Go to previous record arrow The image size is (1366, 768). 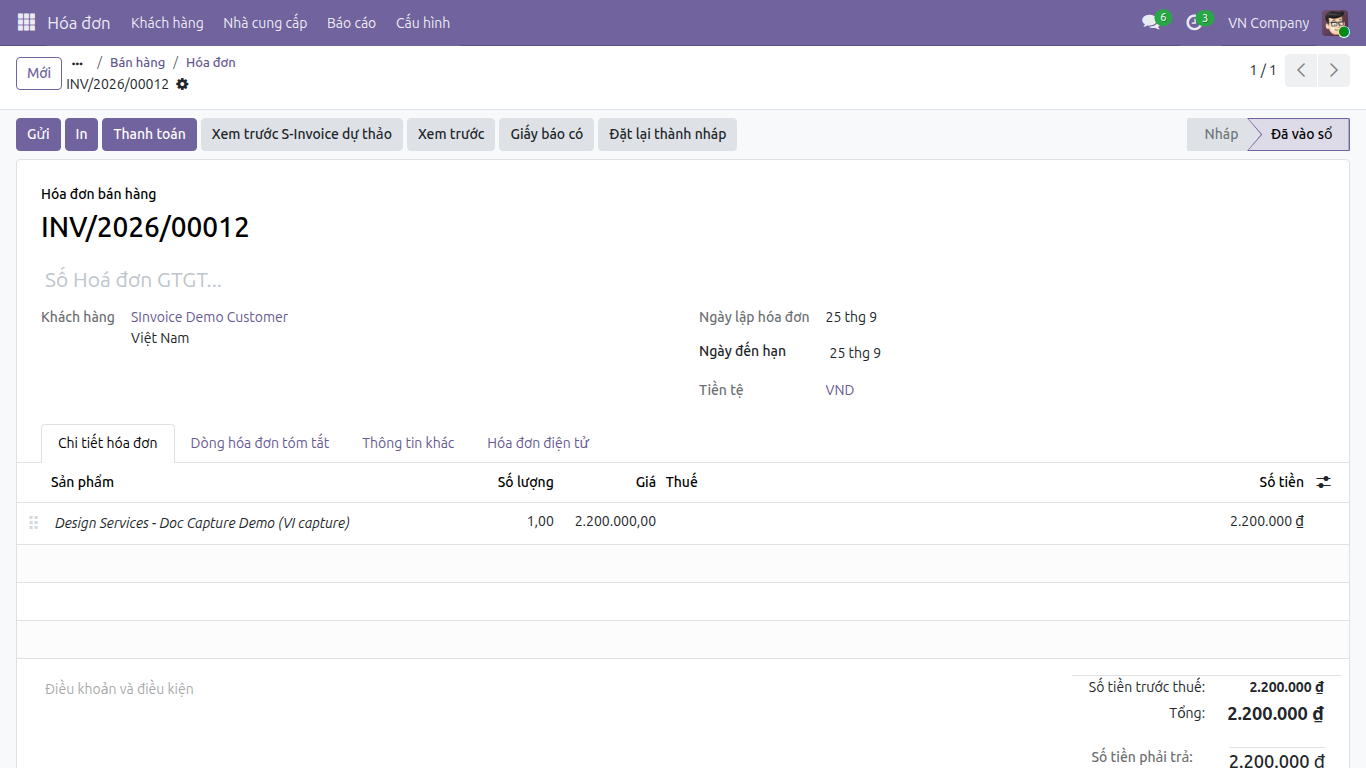click(x=1301, y=71)
